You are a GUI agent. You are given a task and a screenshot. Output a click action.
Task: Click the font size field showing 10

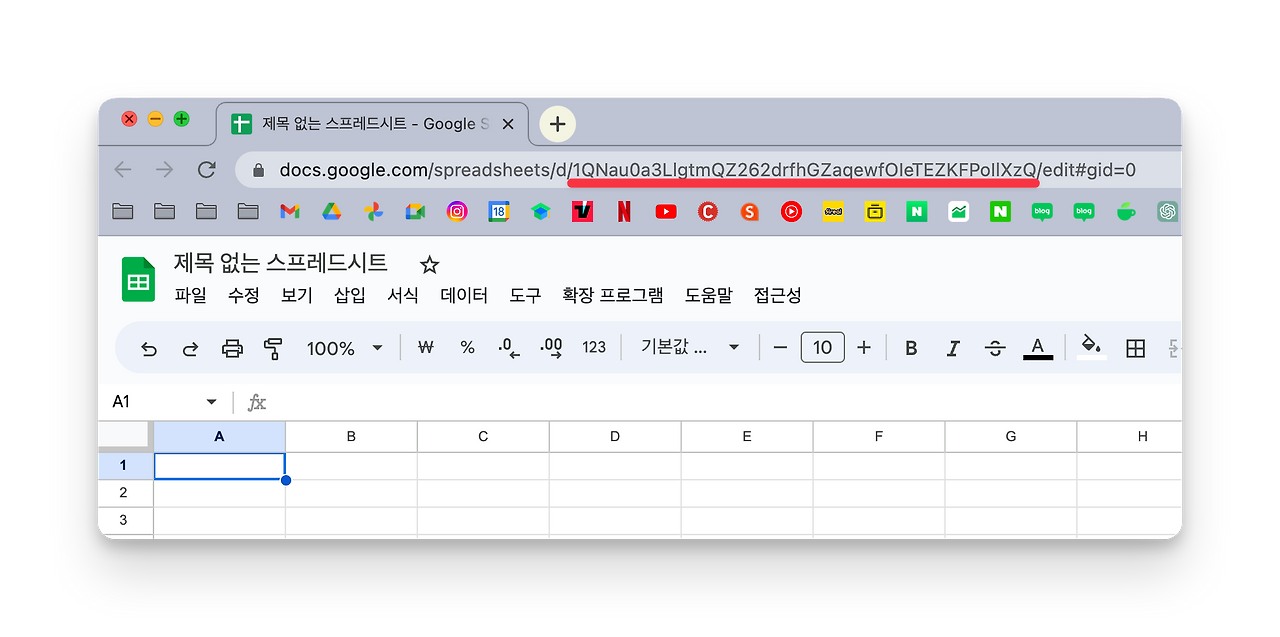point(822,348)
